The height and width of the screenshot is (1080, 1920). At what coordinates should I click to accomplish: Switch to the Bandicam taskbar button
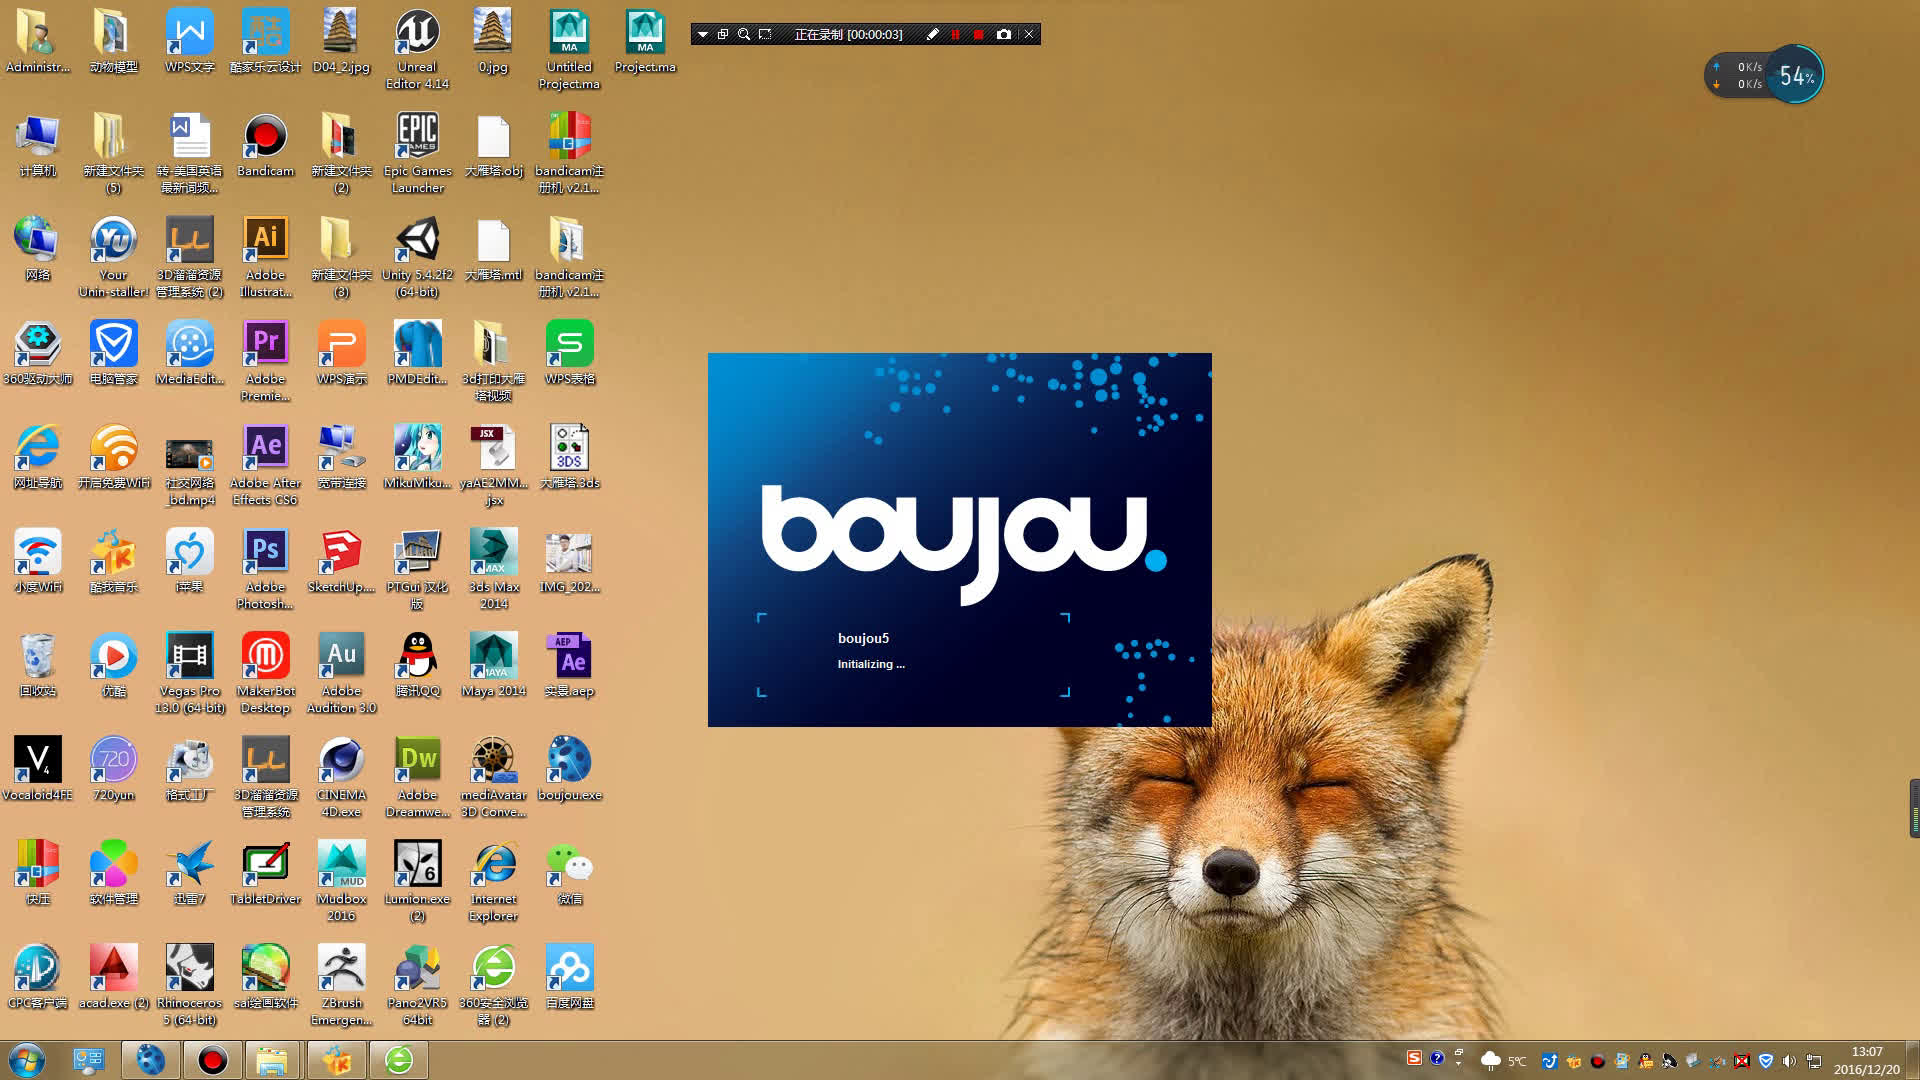tap(212, 1060)
